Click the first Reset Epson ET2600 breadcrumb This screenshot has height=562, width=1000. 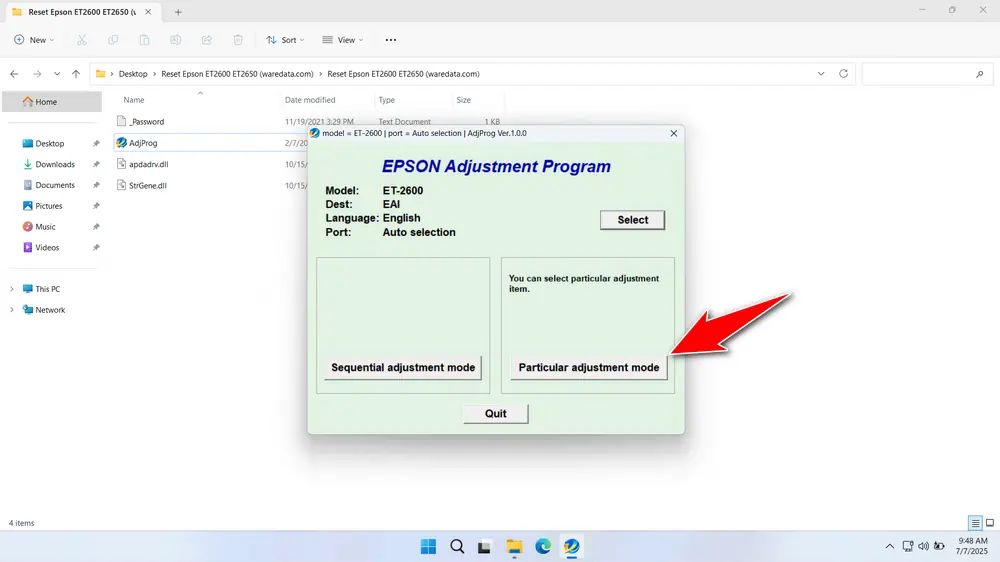coord(237,74)
